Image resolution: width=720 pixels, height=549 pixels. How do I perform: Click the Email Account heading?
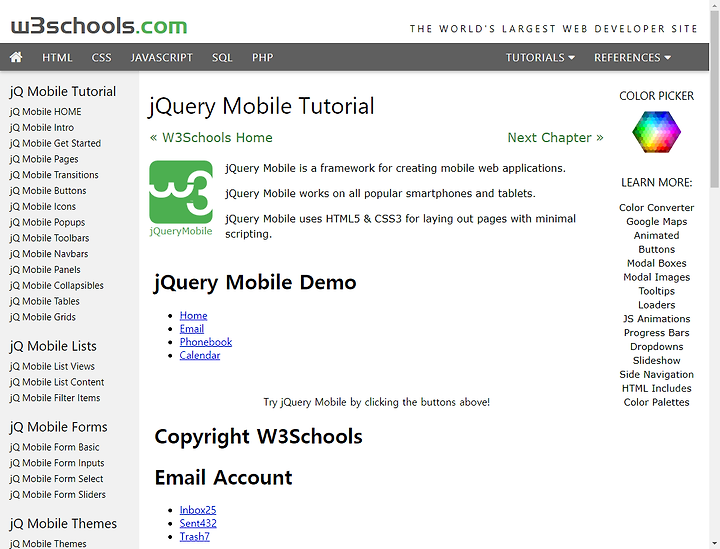223,477
